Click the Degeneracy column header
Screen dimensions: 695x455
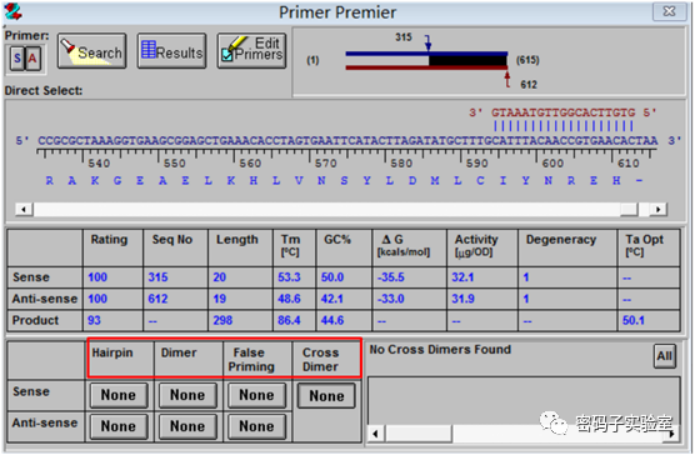click(x=561, y=240)
